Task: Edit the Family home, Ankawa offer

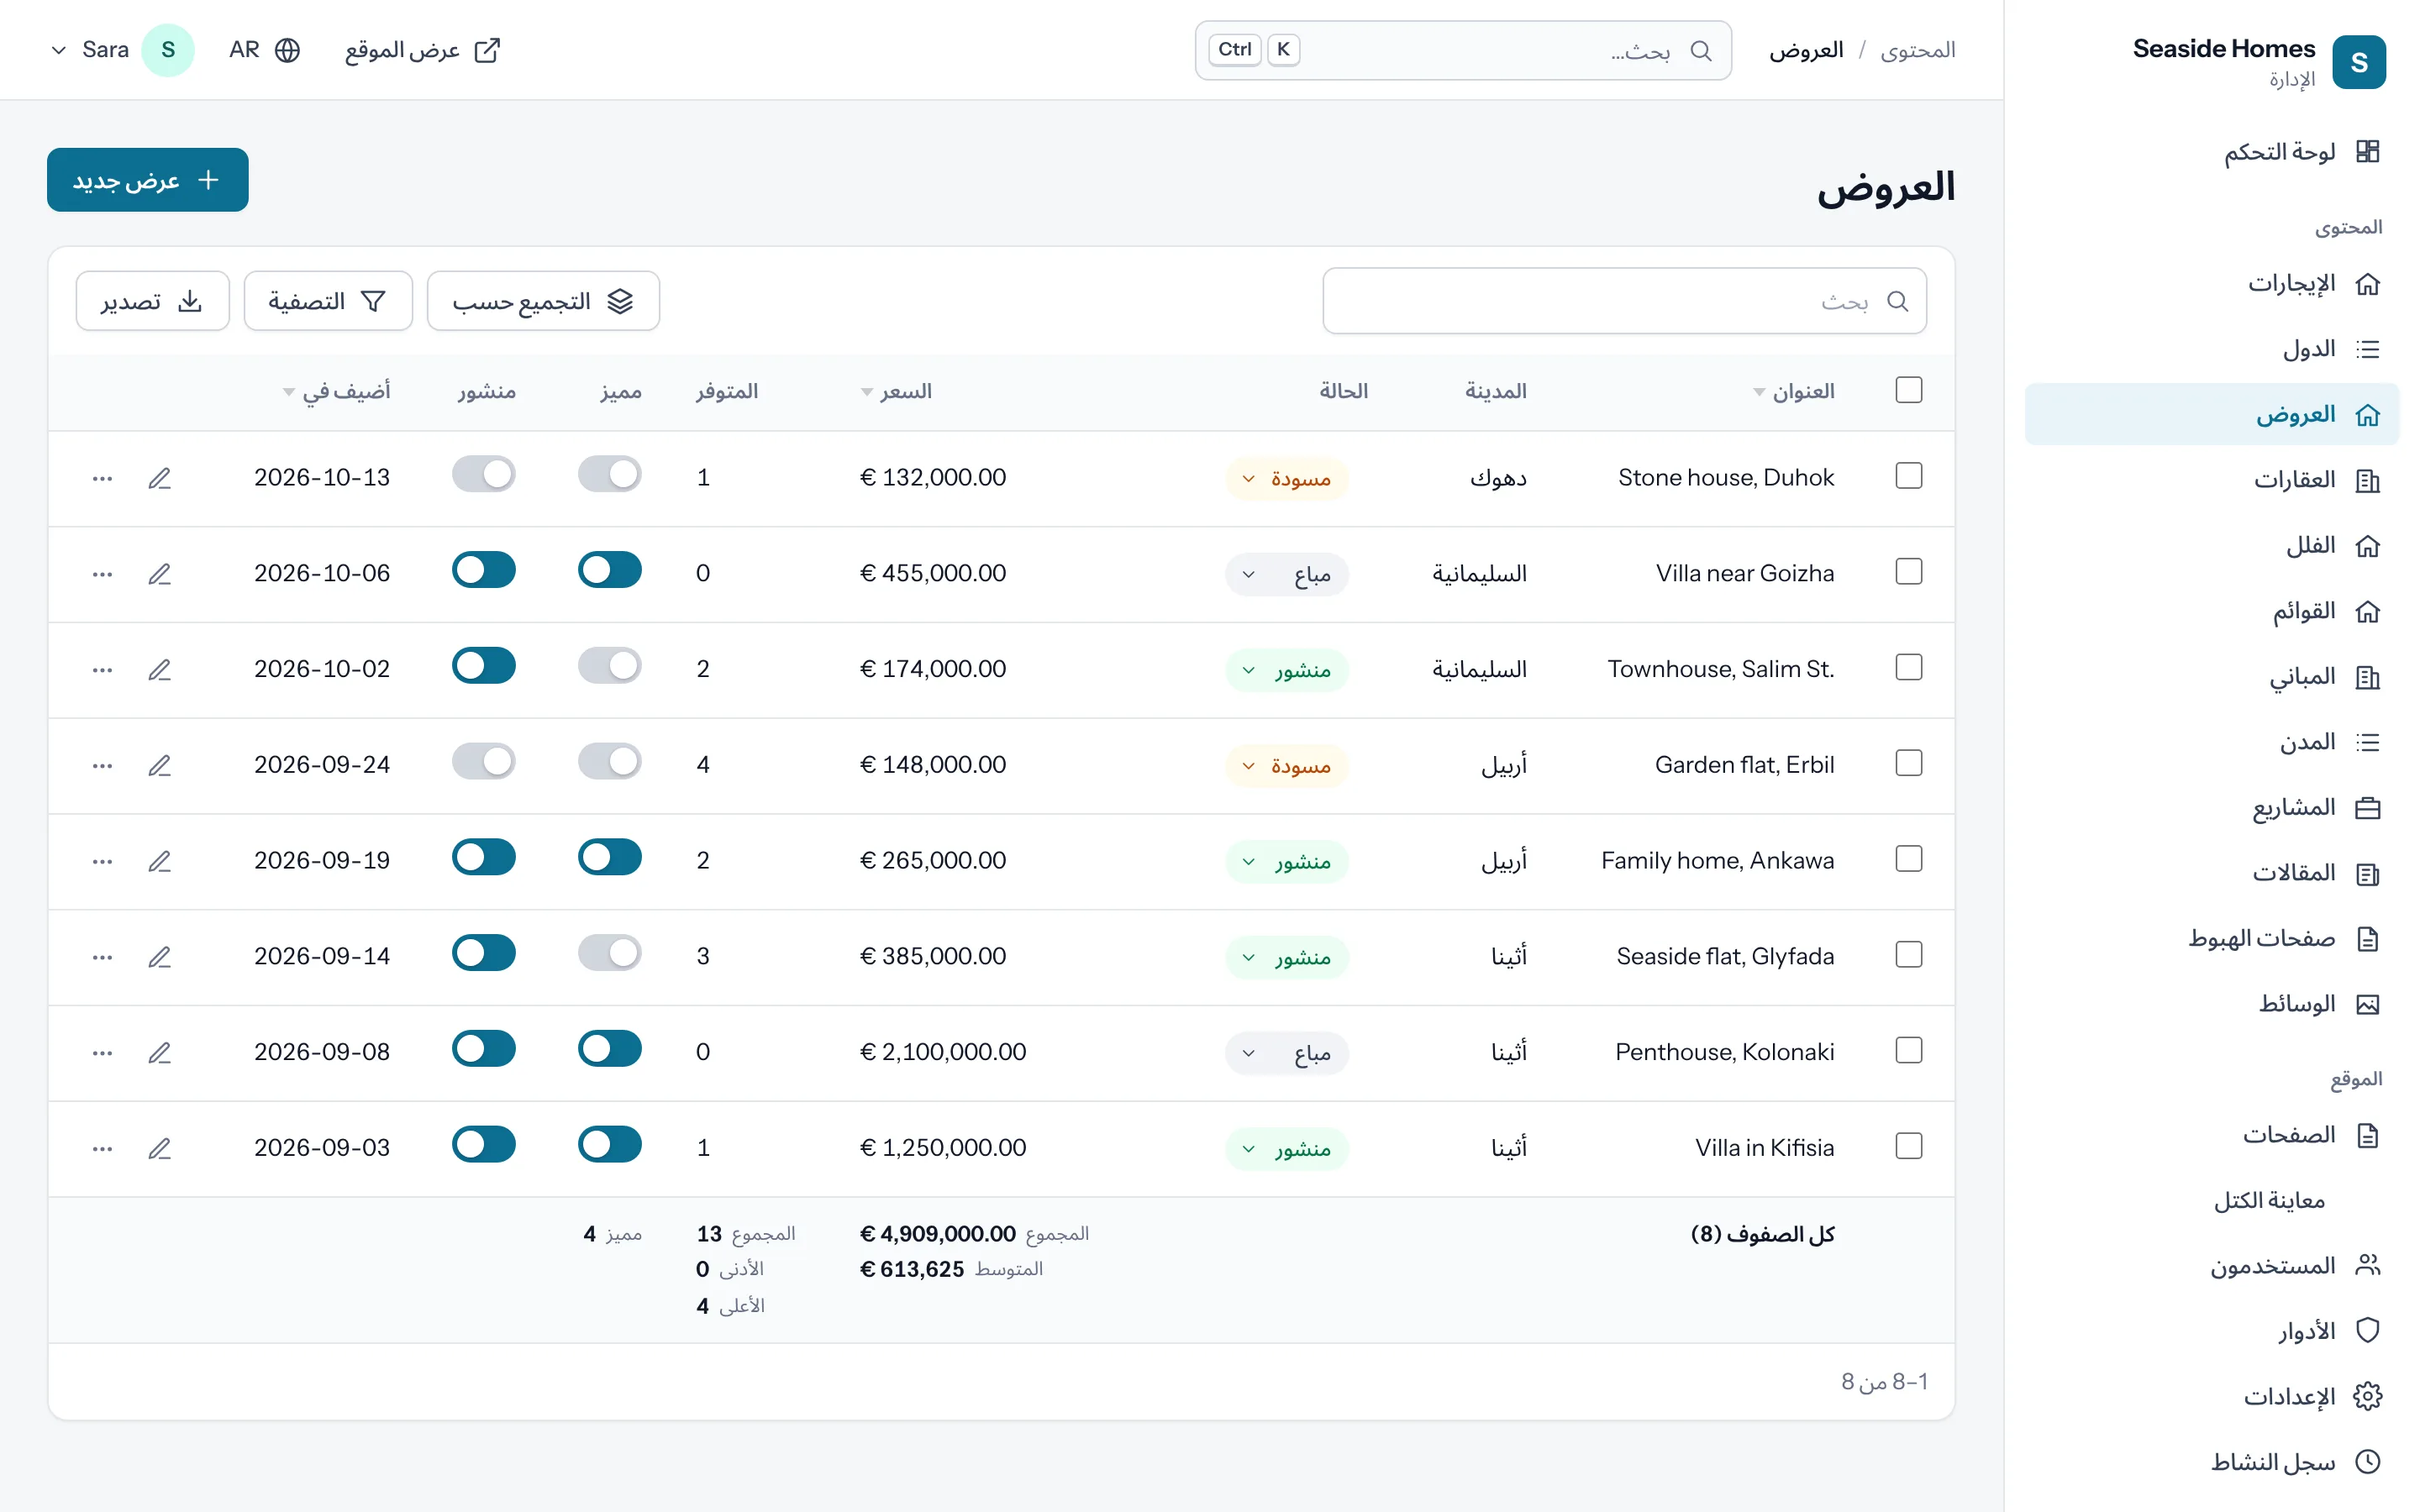Action: click(160, 861)
